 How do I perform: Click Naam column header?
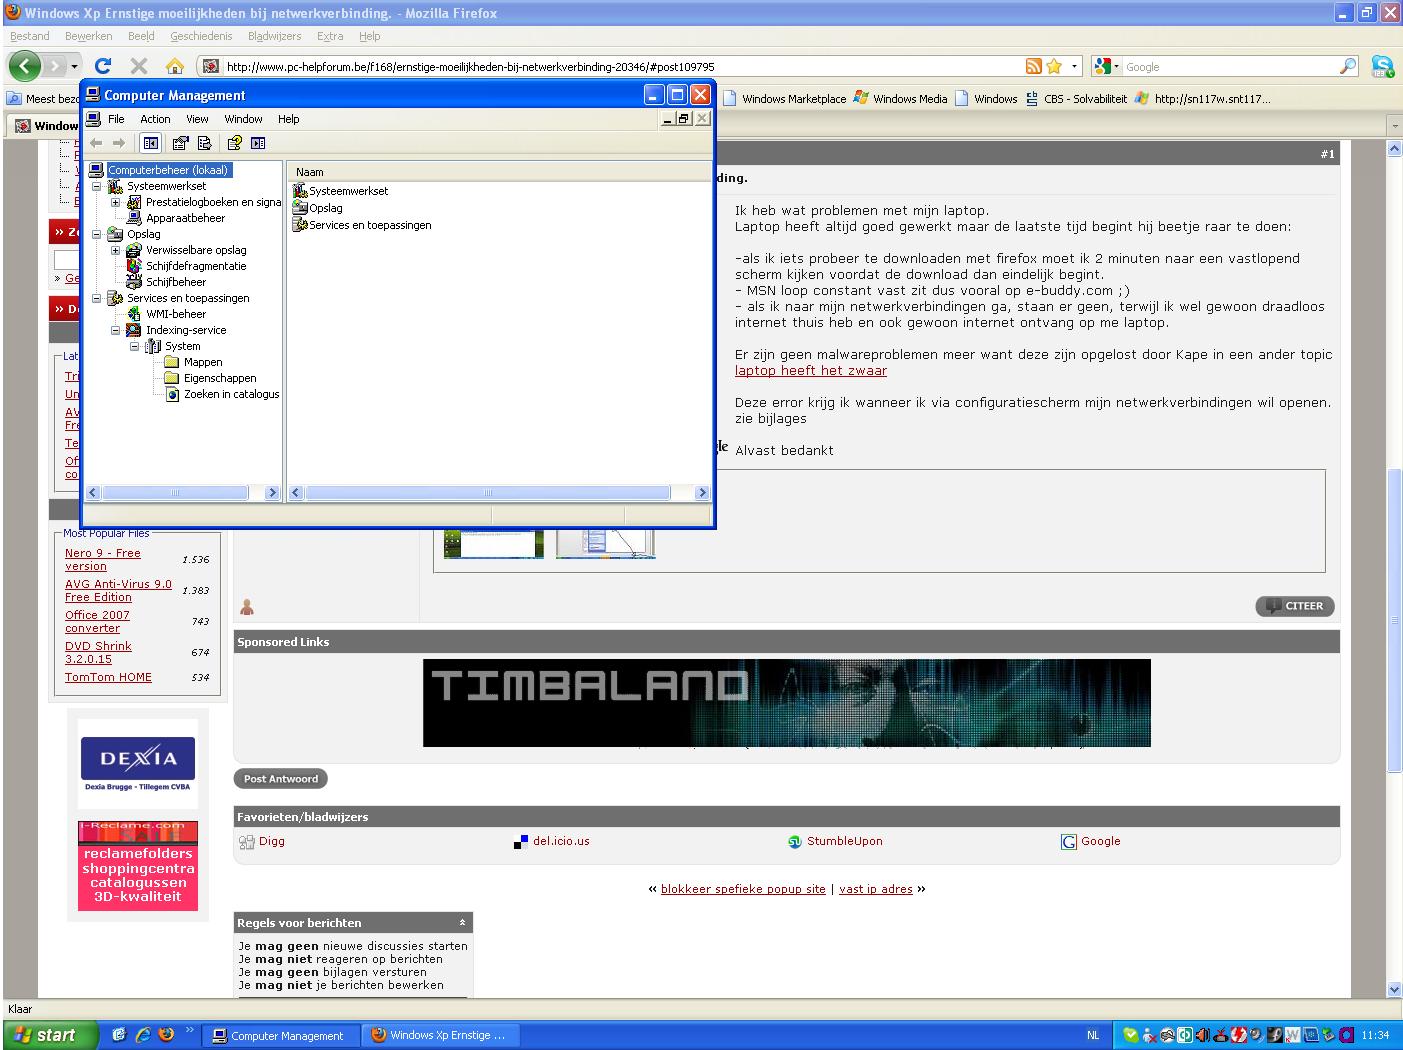coord(499,172)
